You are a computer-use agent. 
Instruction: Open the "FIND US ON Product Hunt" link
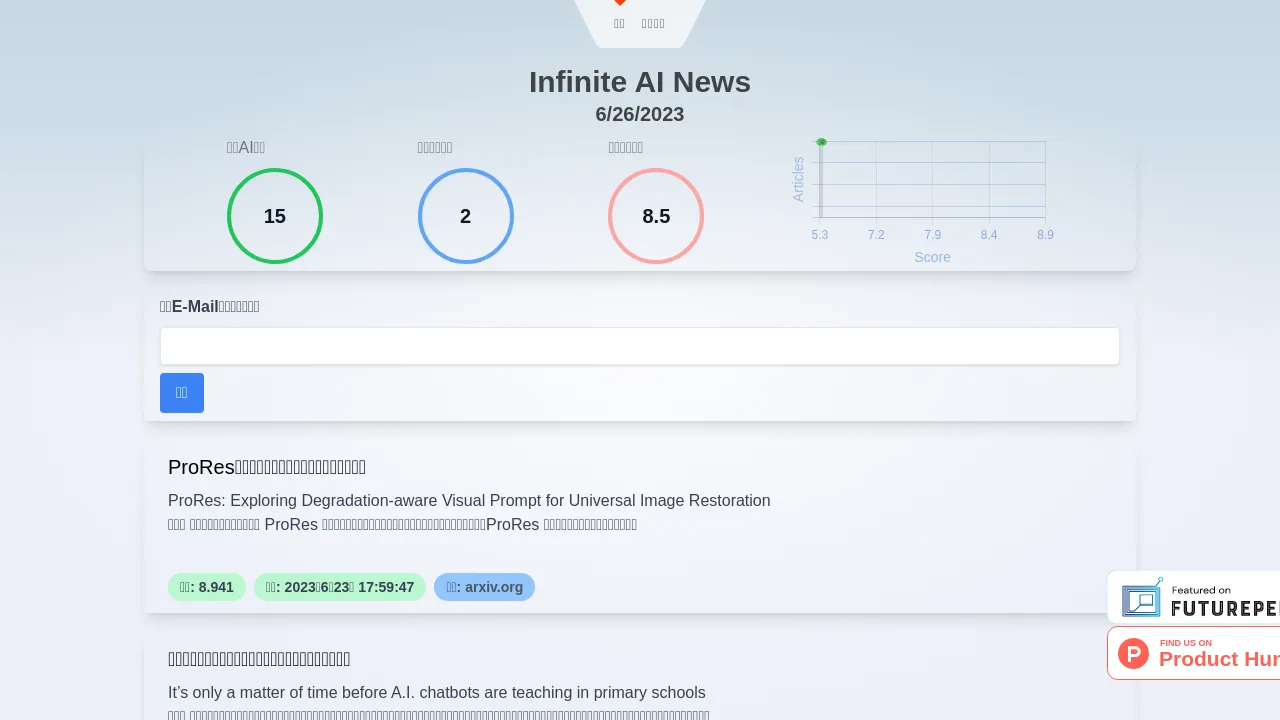[1200, 653]
